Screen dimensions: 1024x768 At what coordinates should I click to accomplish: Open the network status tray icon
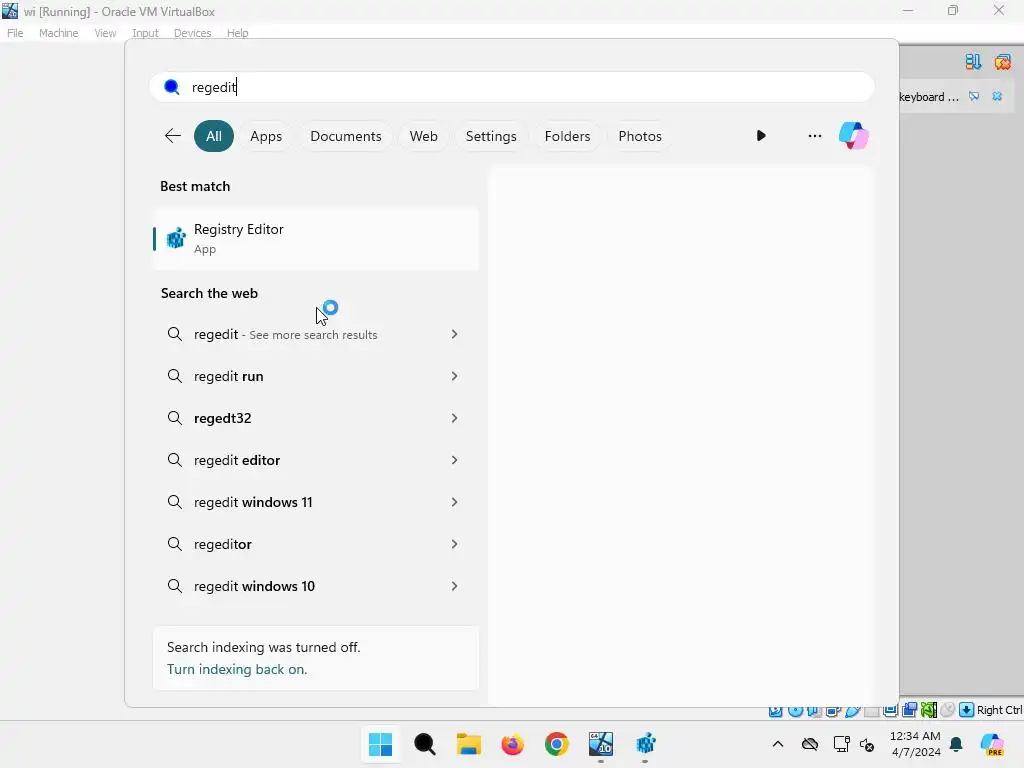pos(841,744)
